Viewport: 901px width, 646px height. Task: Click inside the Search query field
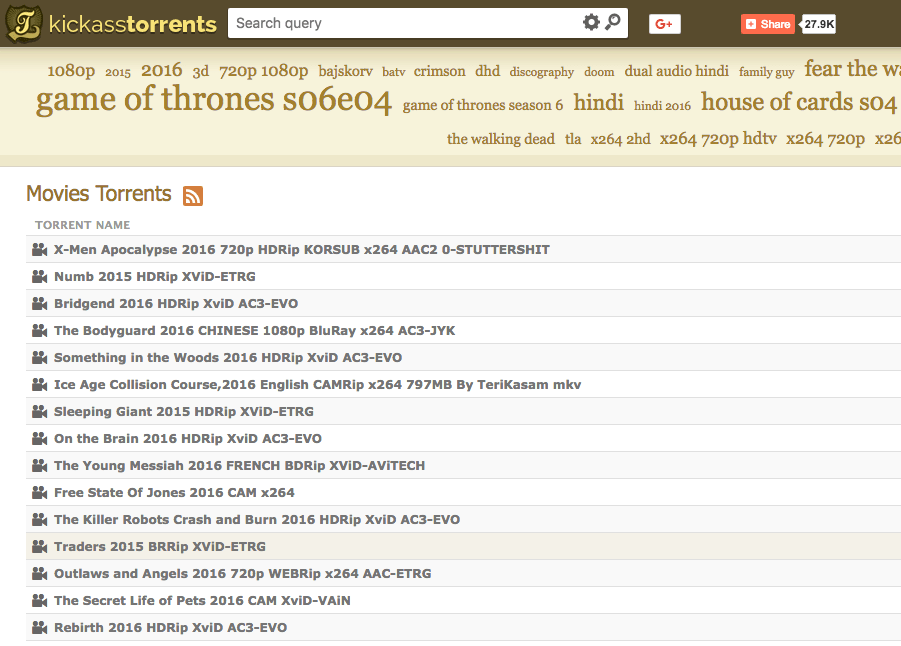click(x=400, y=21)
